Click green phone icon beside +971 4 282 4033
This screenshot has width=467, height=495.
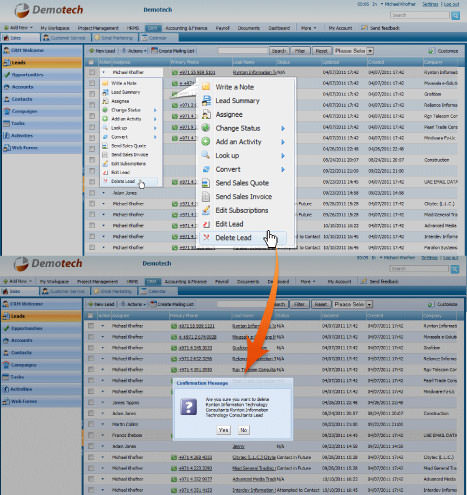[174, 457]
